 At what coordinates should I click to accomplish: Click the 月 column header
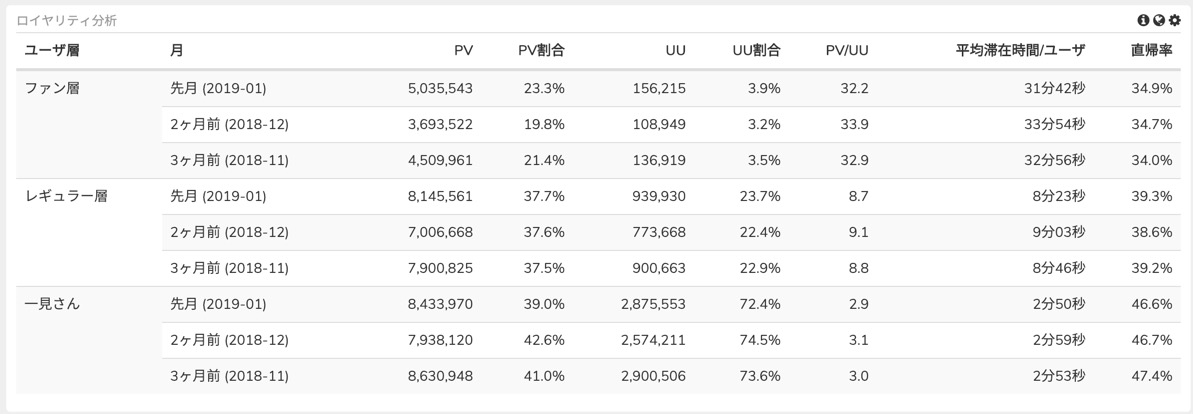click(x=177, y=51)
